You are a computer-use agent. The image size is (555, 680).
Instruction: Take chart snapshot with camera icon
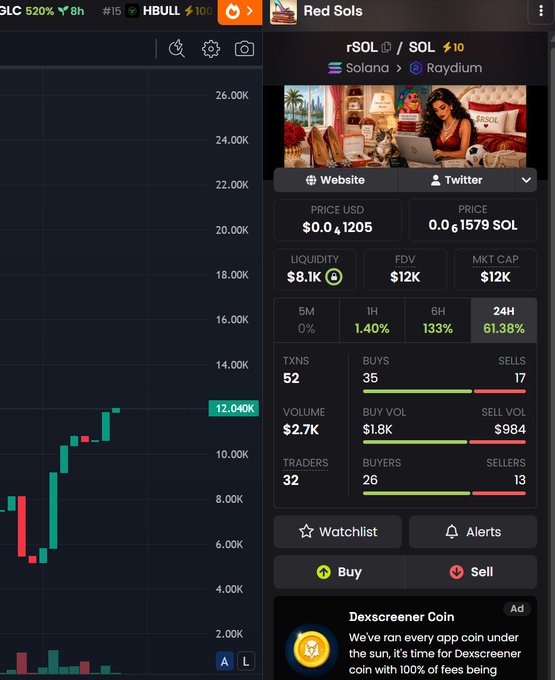(244, 49)
